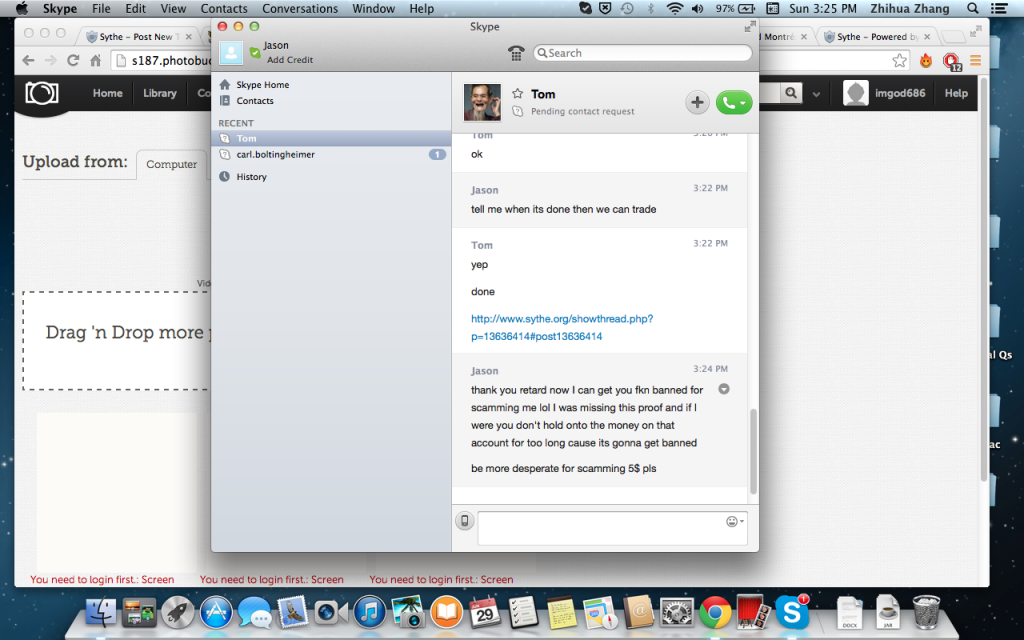
Task: Click the Wi-Fi status icon
Action: 675,8
